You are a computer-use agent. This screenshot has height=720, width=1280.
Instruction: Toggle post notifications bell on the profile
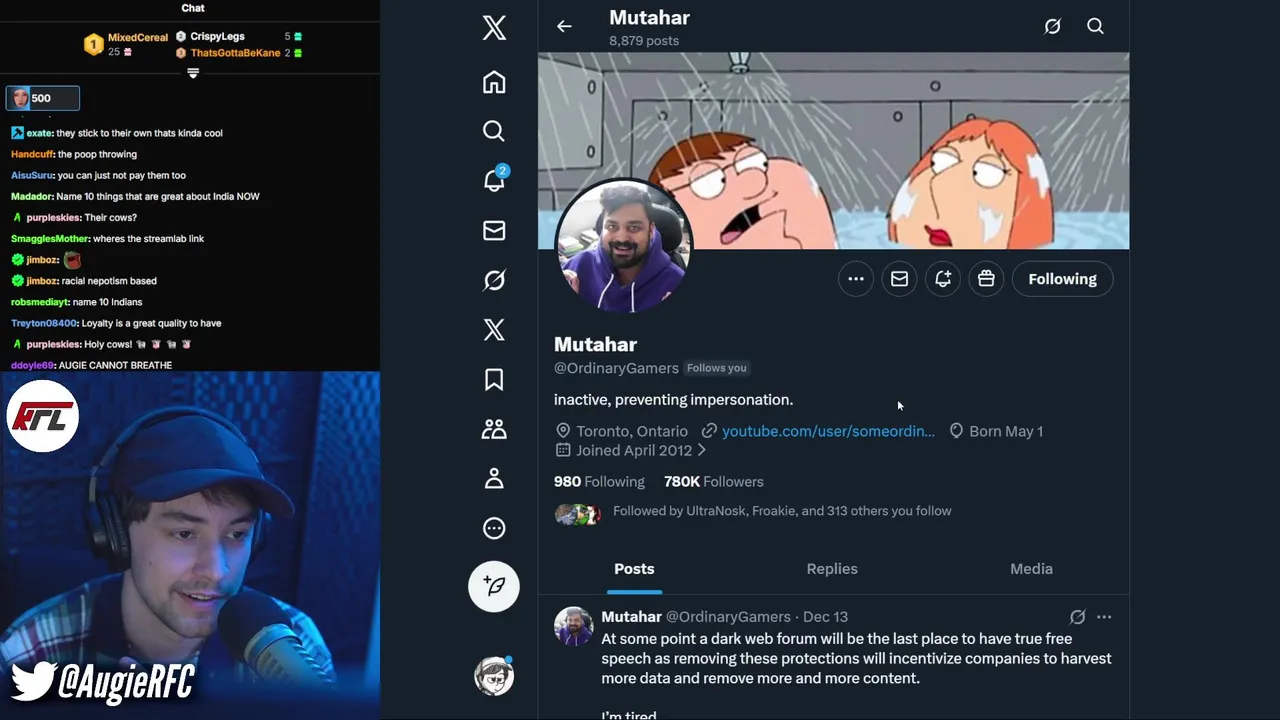(x=943, y=279)
